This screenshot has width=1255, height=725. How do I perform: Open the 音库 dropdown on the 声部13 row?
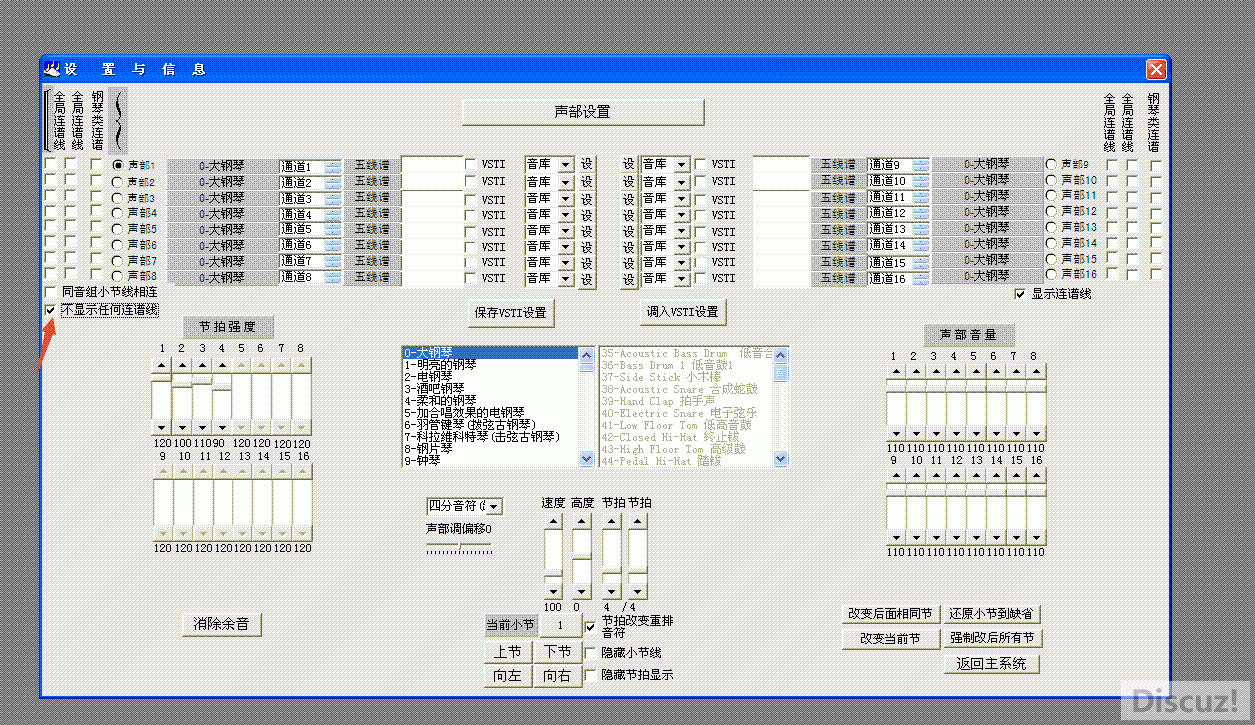(682, 230)
